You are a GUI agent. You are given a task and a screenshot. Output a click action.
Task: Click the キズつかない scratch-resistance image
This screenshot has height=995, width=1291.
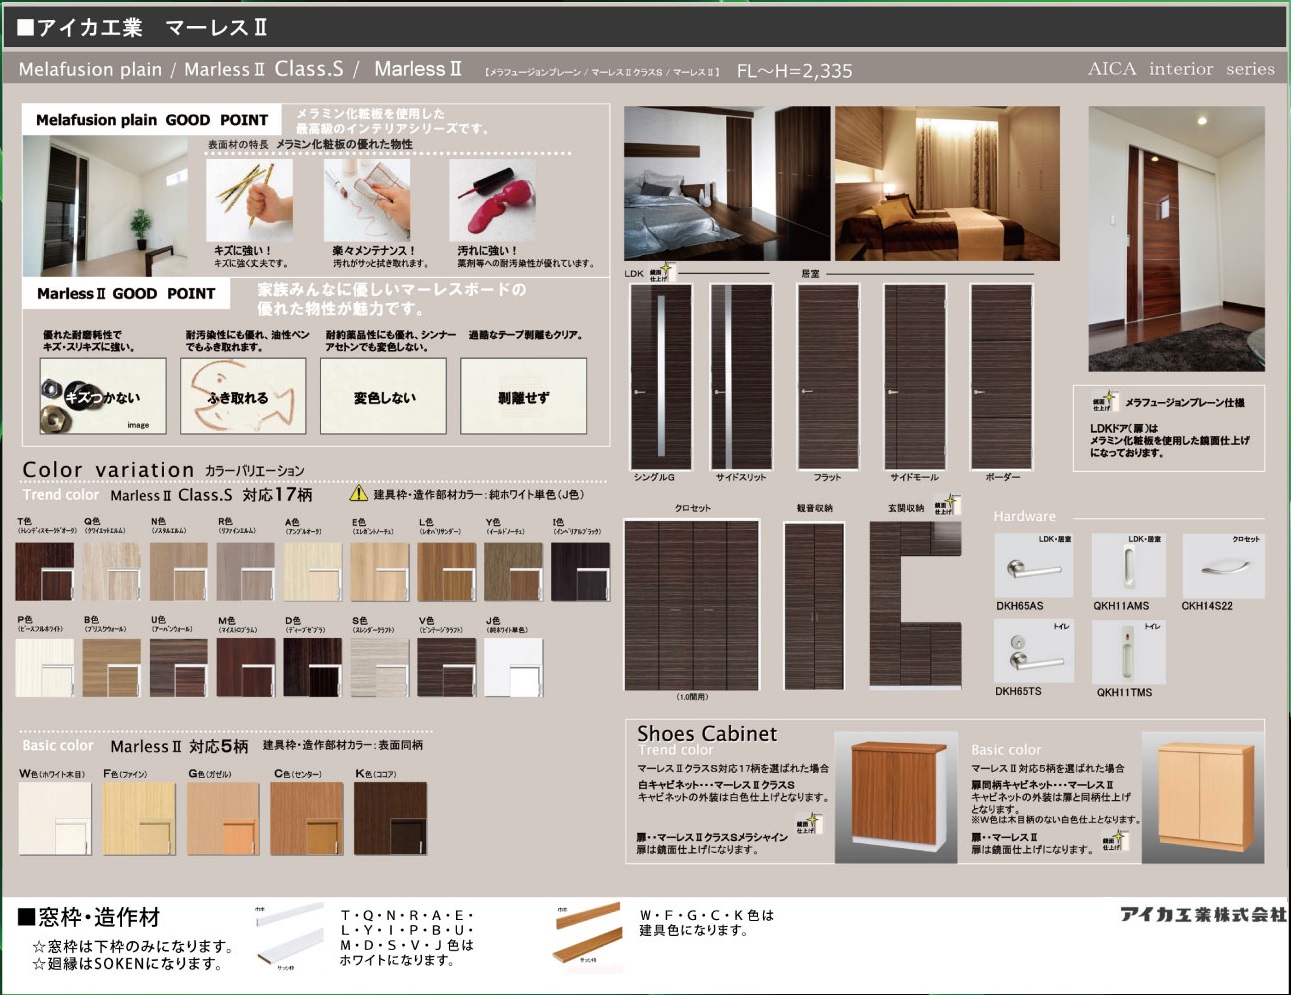[x=103, y=396]
